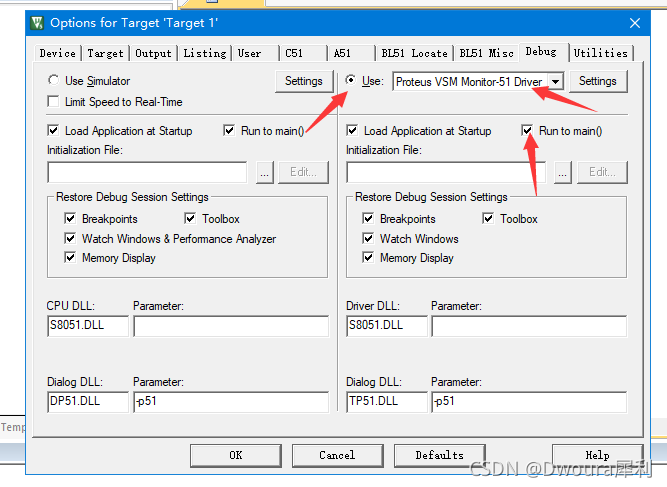
Task: Toggle Watch Windows & Performance Analyzer
Action: (x=70, y=238)
